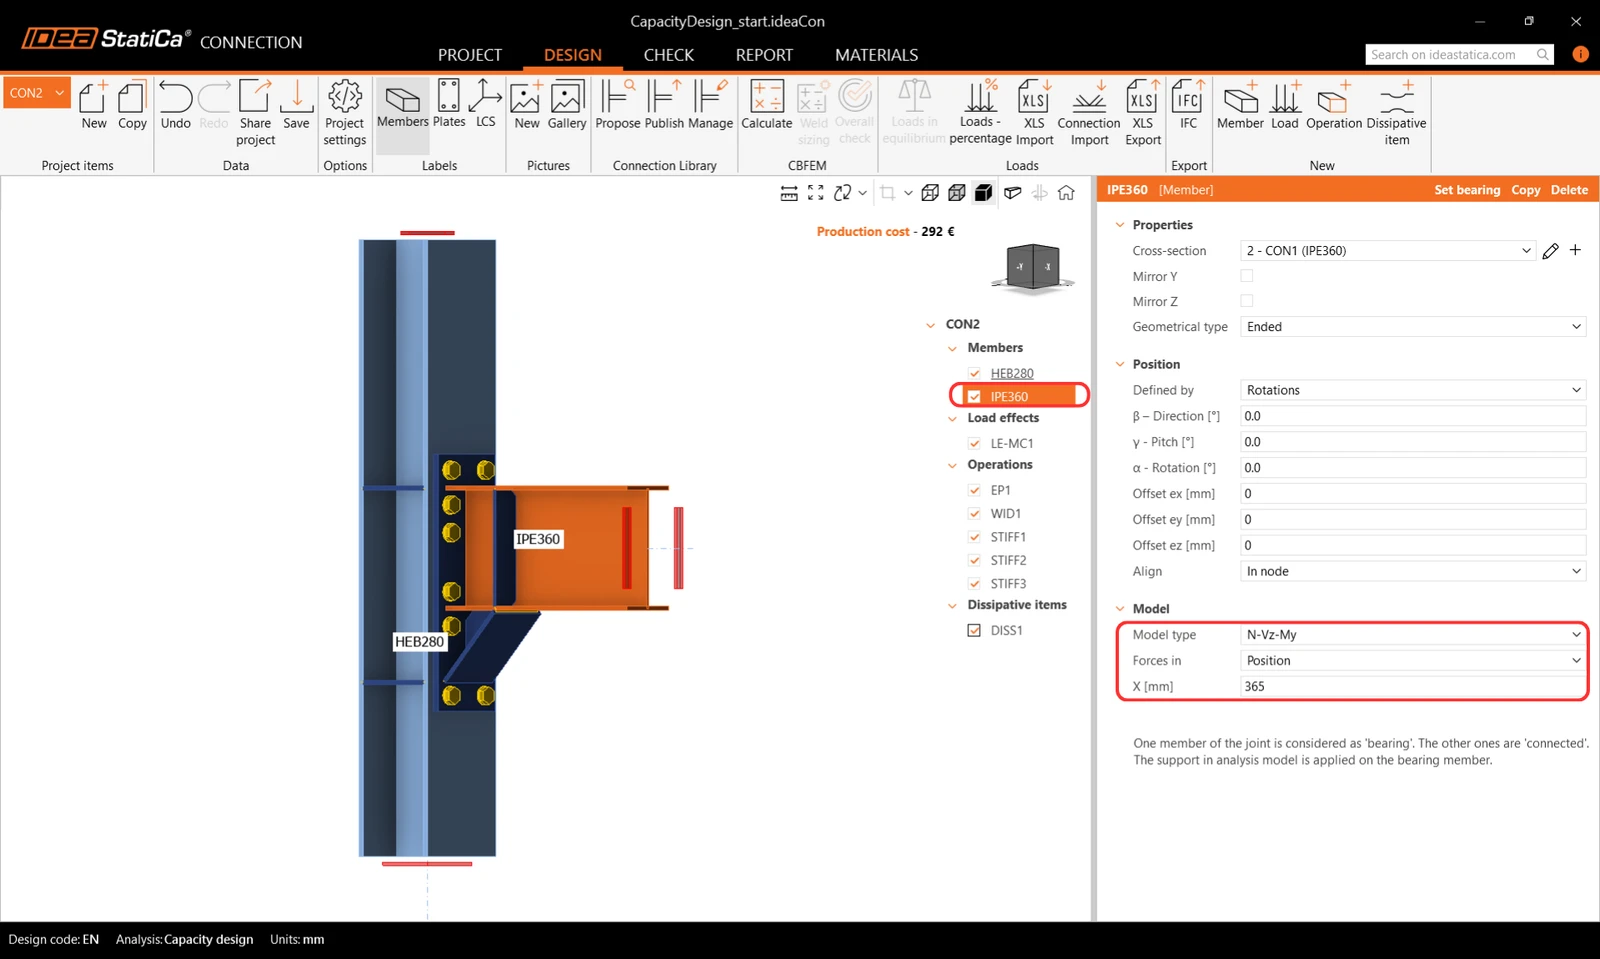Click the Copy project item icon

pyautogui.click(x=132, y=105)
